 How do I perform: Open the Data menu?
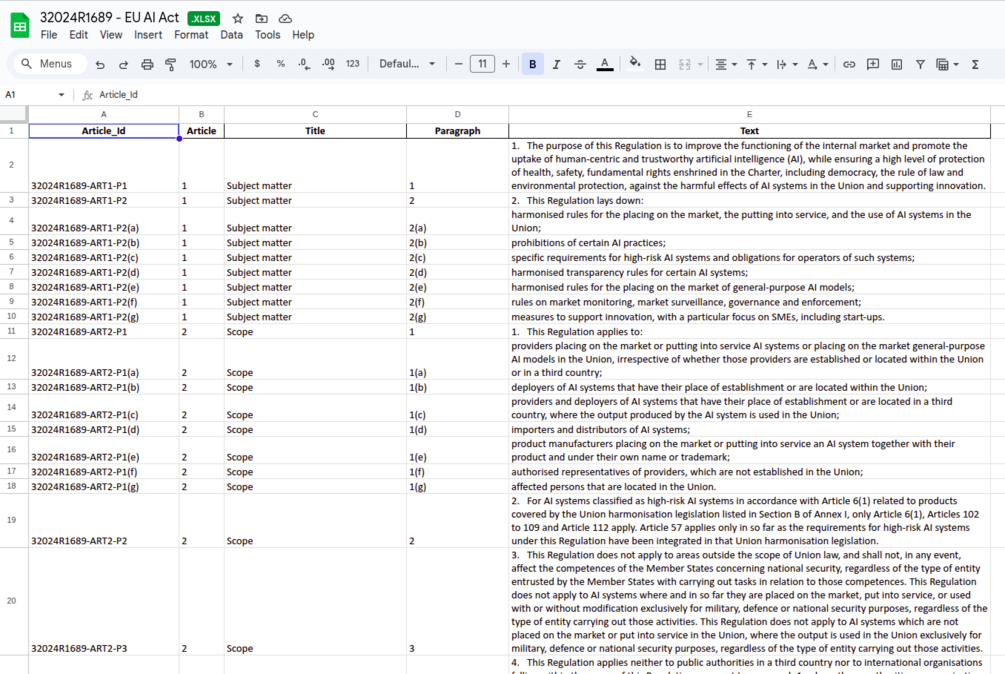231,35
